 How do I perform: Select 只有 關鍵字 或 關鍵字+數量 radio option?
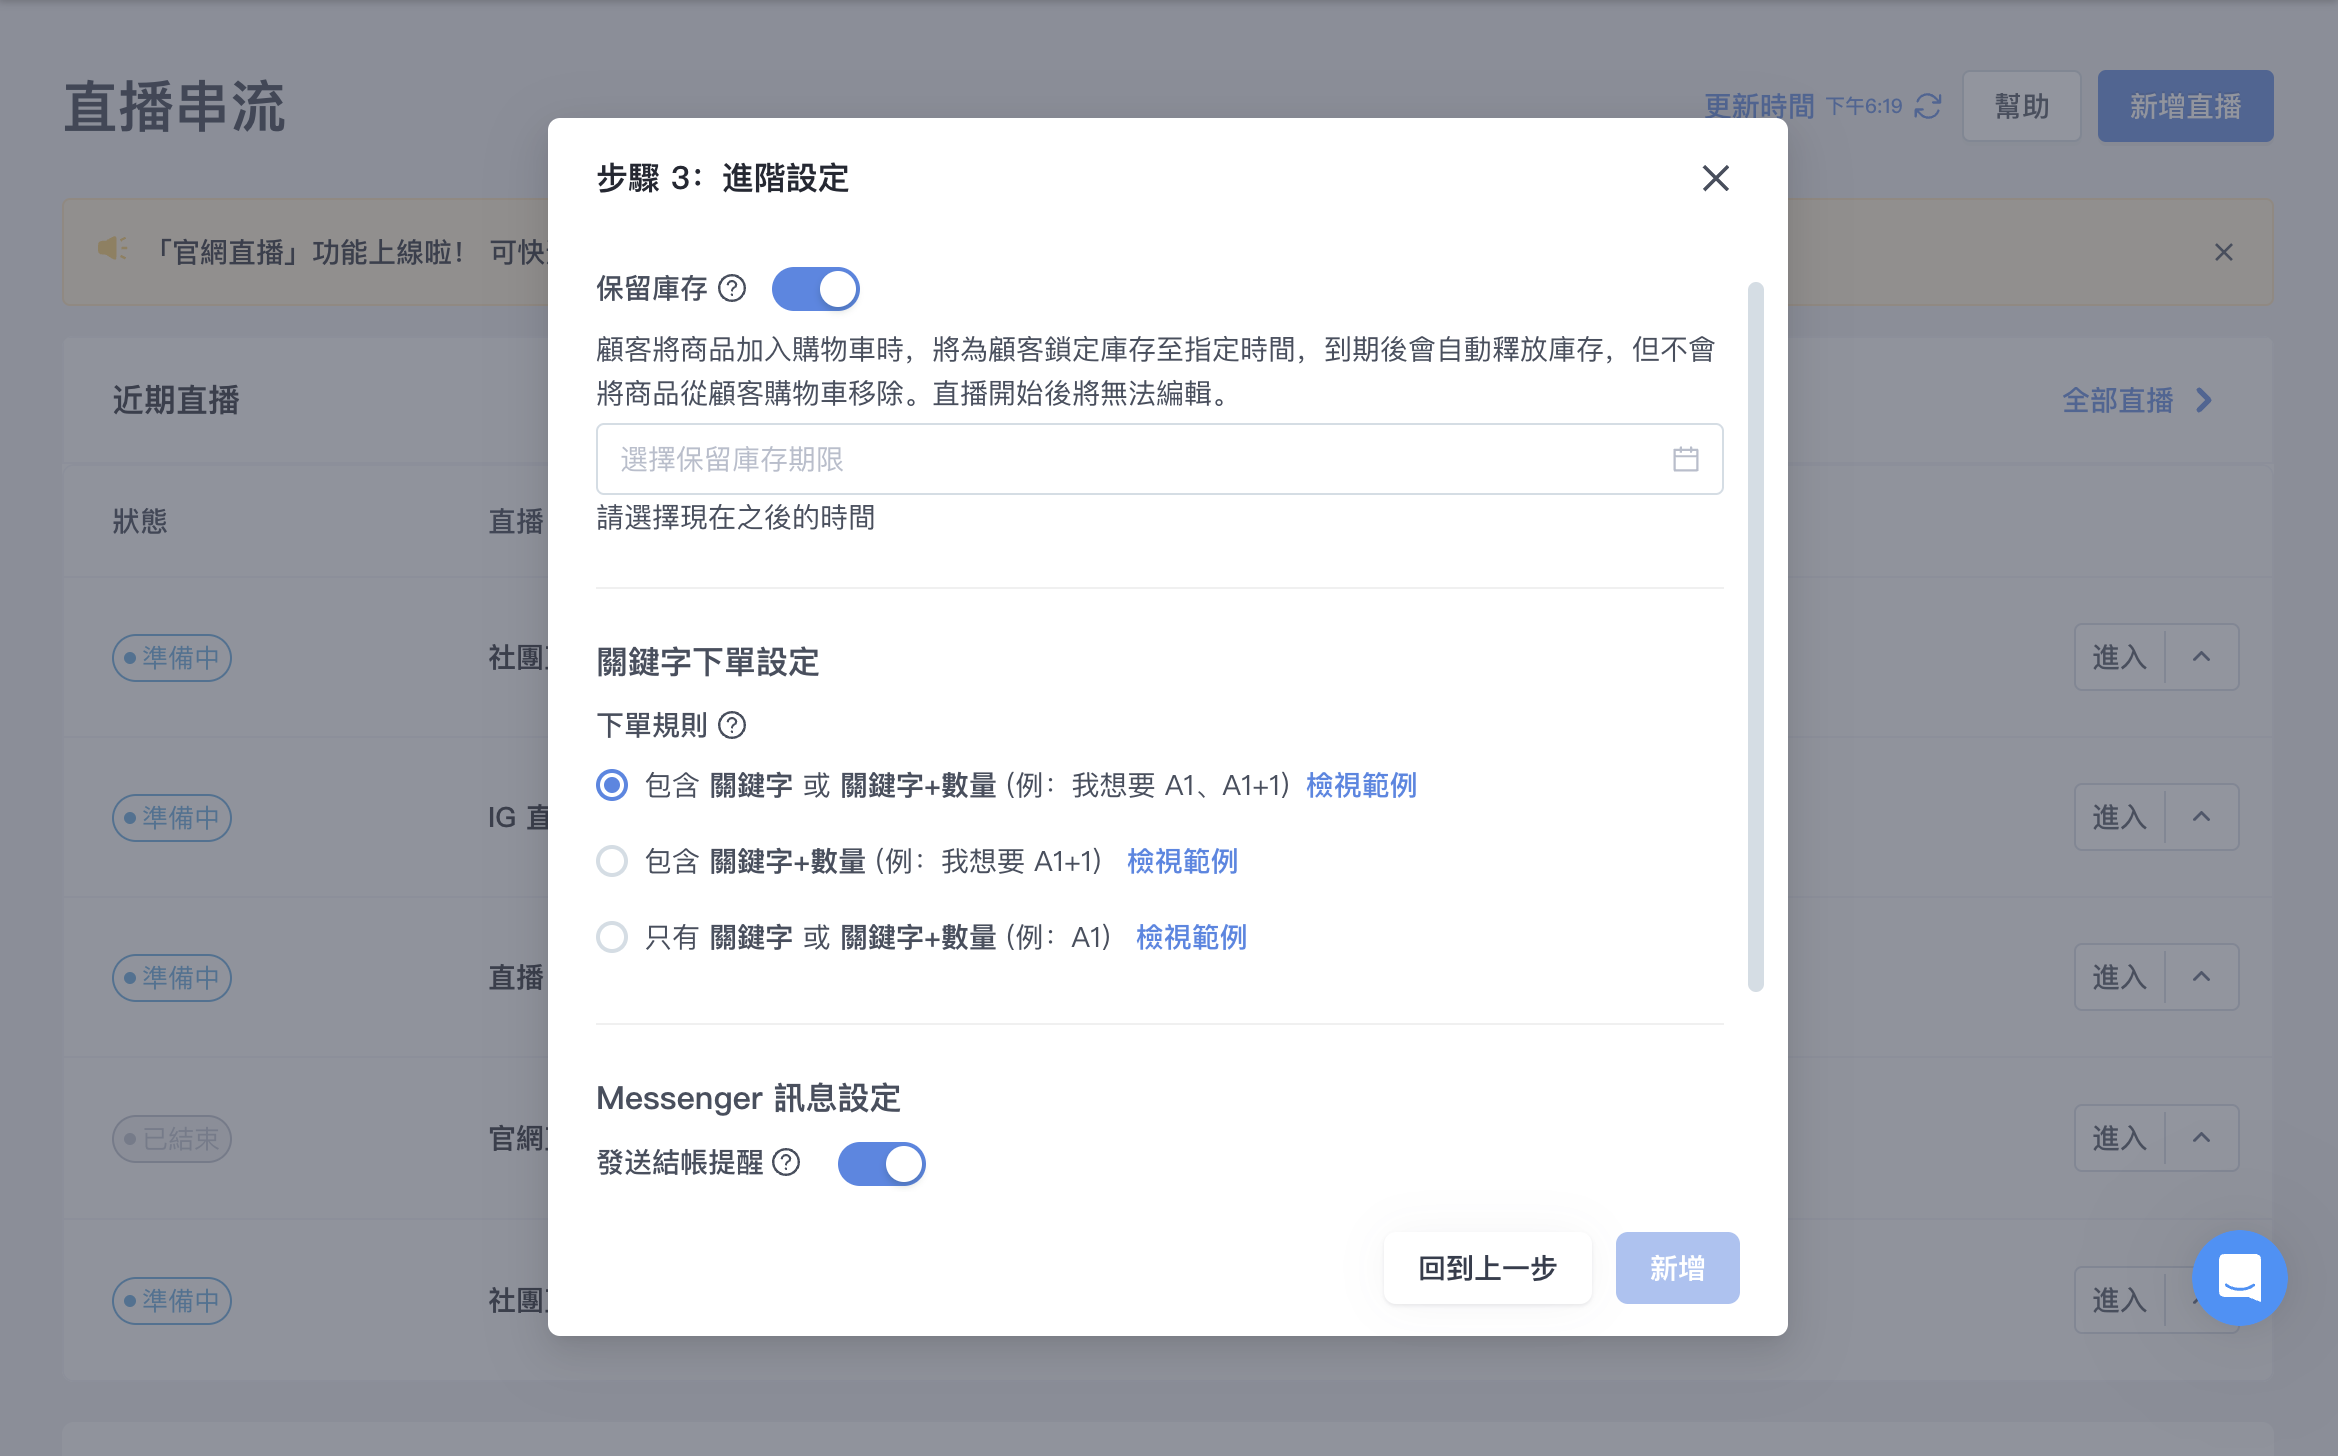(x=612, y=937)
